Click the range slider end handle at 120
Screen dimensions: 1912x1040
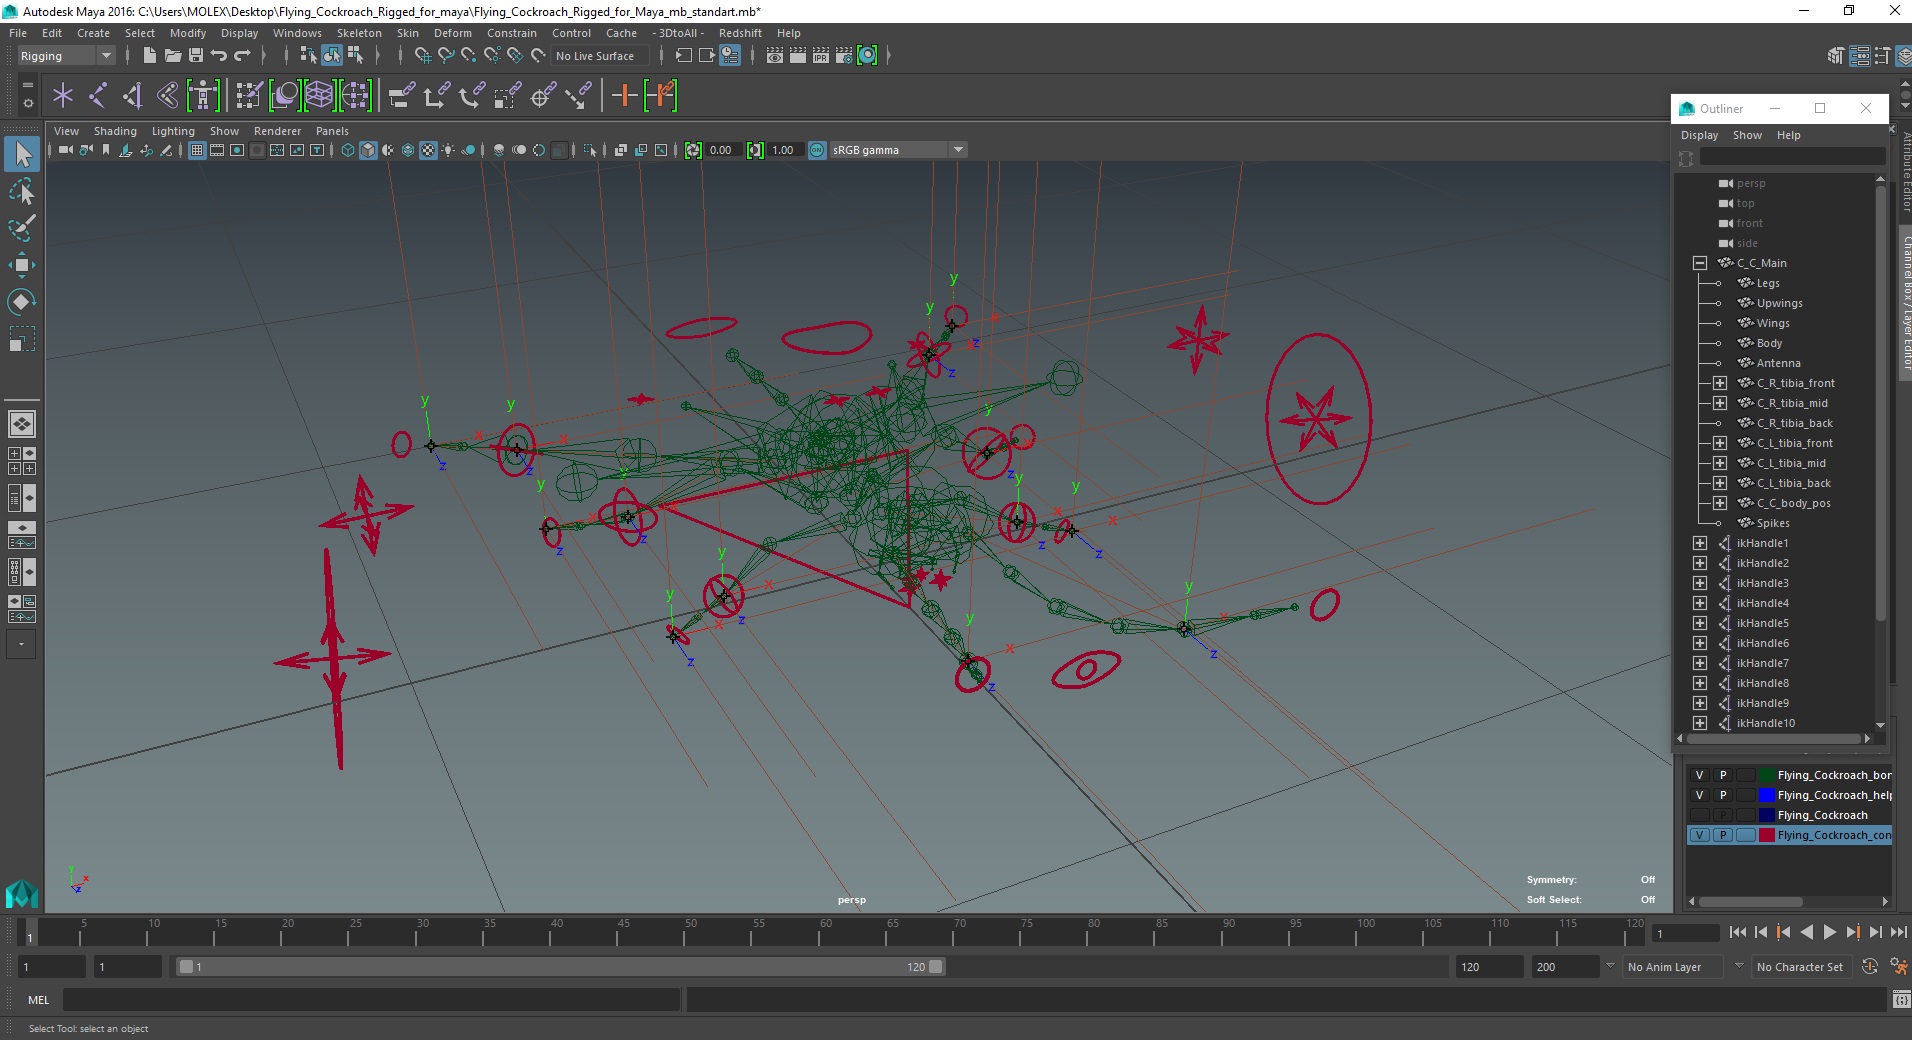pos(936,967)
